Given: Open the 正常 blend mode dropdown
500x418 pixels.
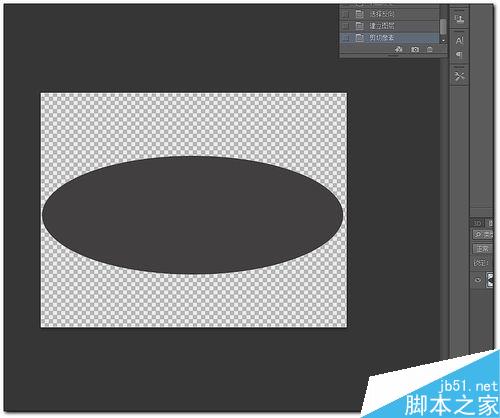Looking at the screenshot, I should [x=482, y=249].
